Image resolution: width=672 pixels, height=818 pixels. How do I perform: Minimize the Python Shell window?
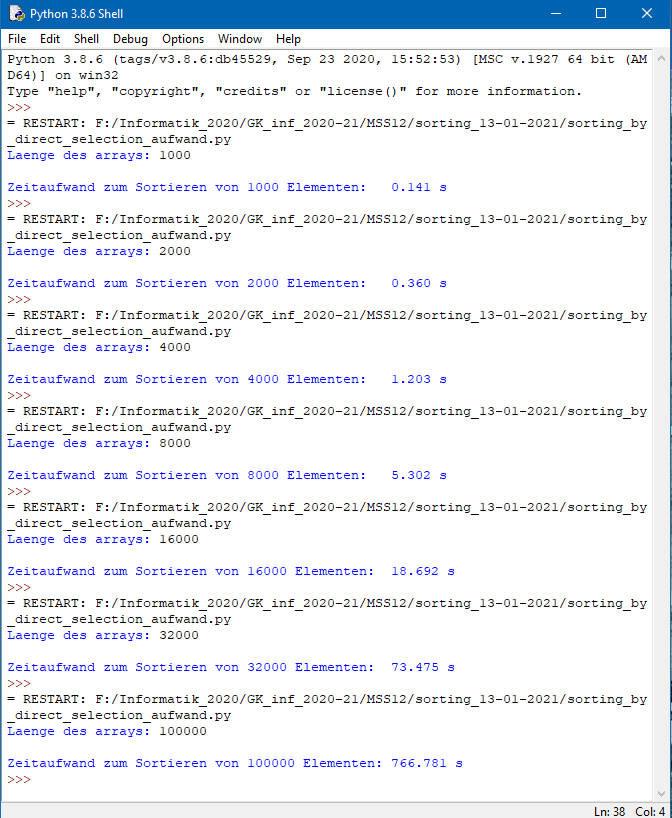click(555, 14)
